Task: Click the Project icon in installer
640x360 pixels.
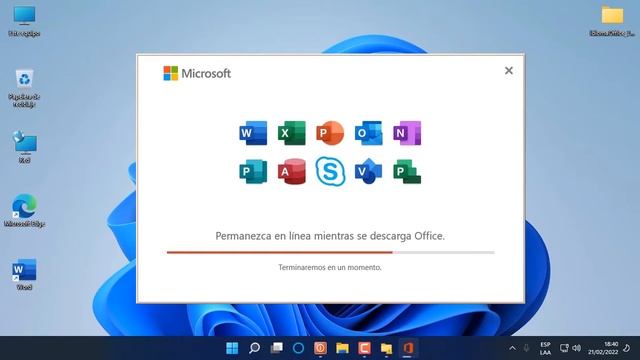Action: (407, 171)
